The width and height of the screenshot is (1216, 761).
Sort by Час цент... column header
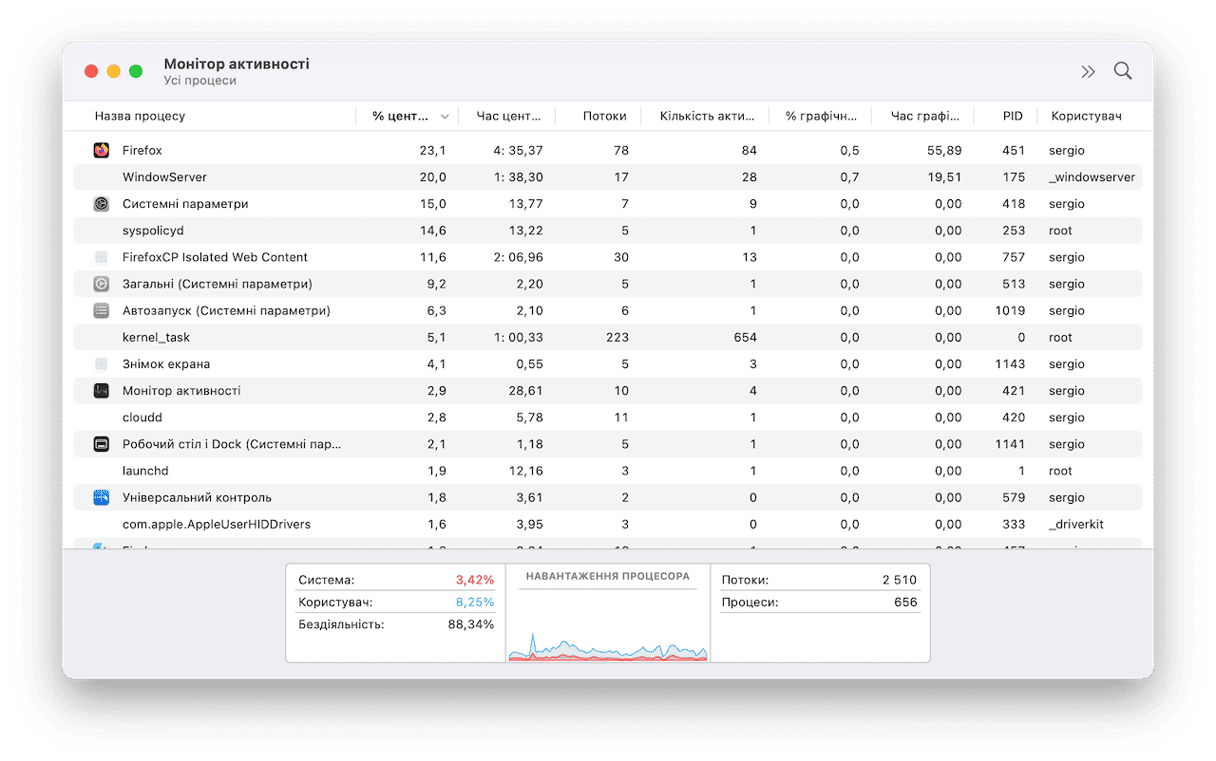pyautogui.click(x=509, y=116)
